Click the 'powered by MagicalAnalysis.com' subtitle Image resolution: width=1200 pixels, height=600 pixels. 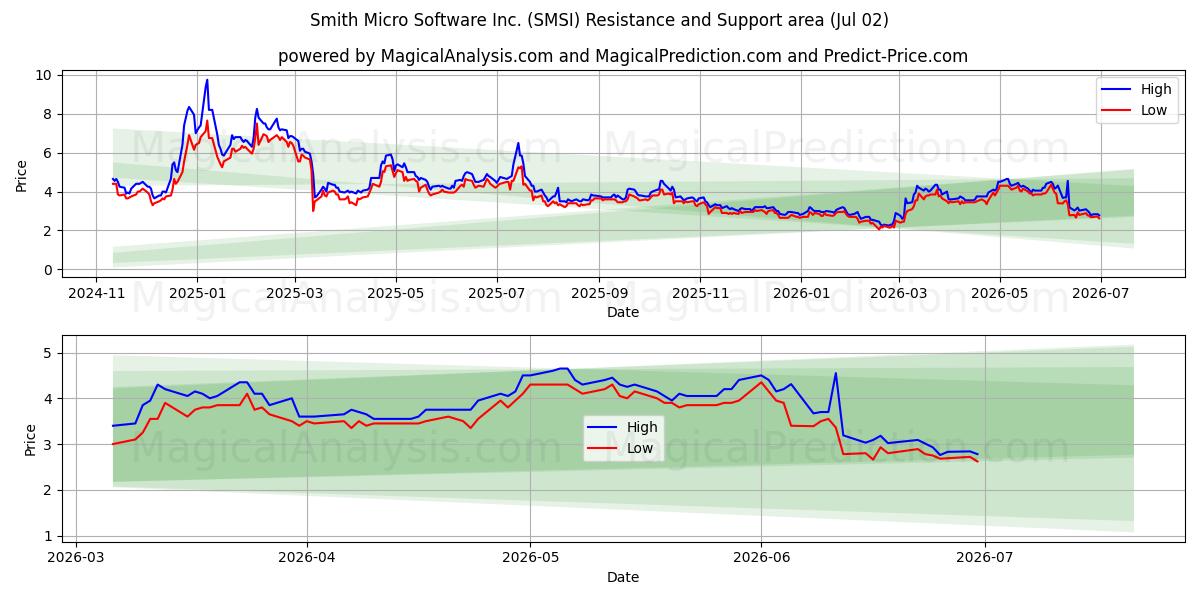pyautogui.click(x=623, y=56)
